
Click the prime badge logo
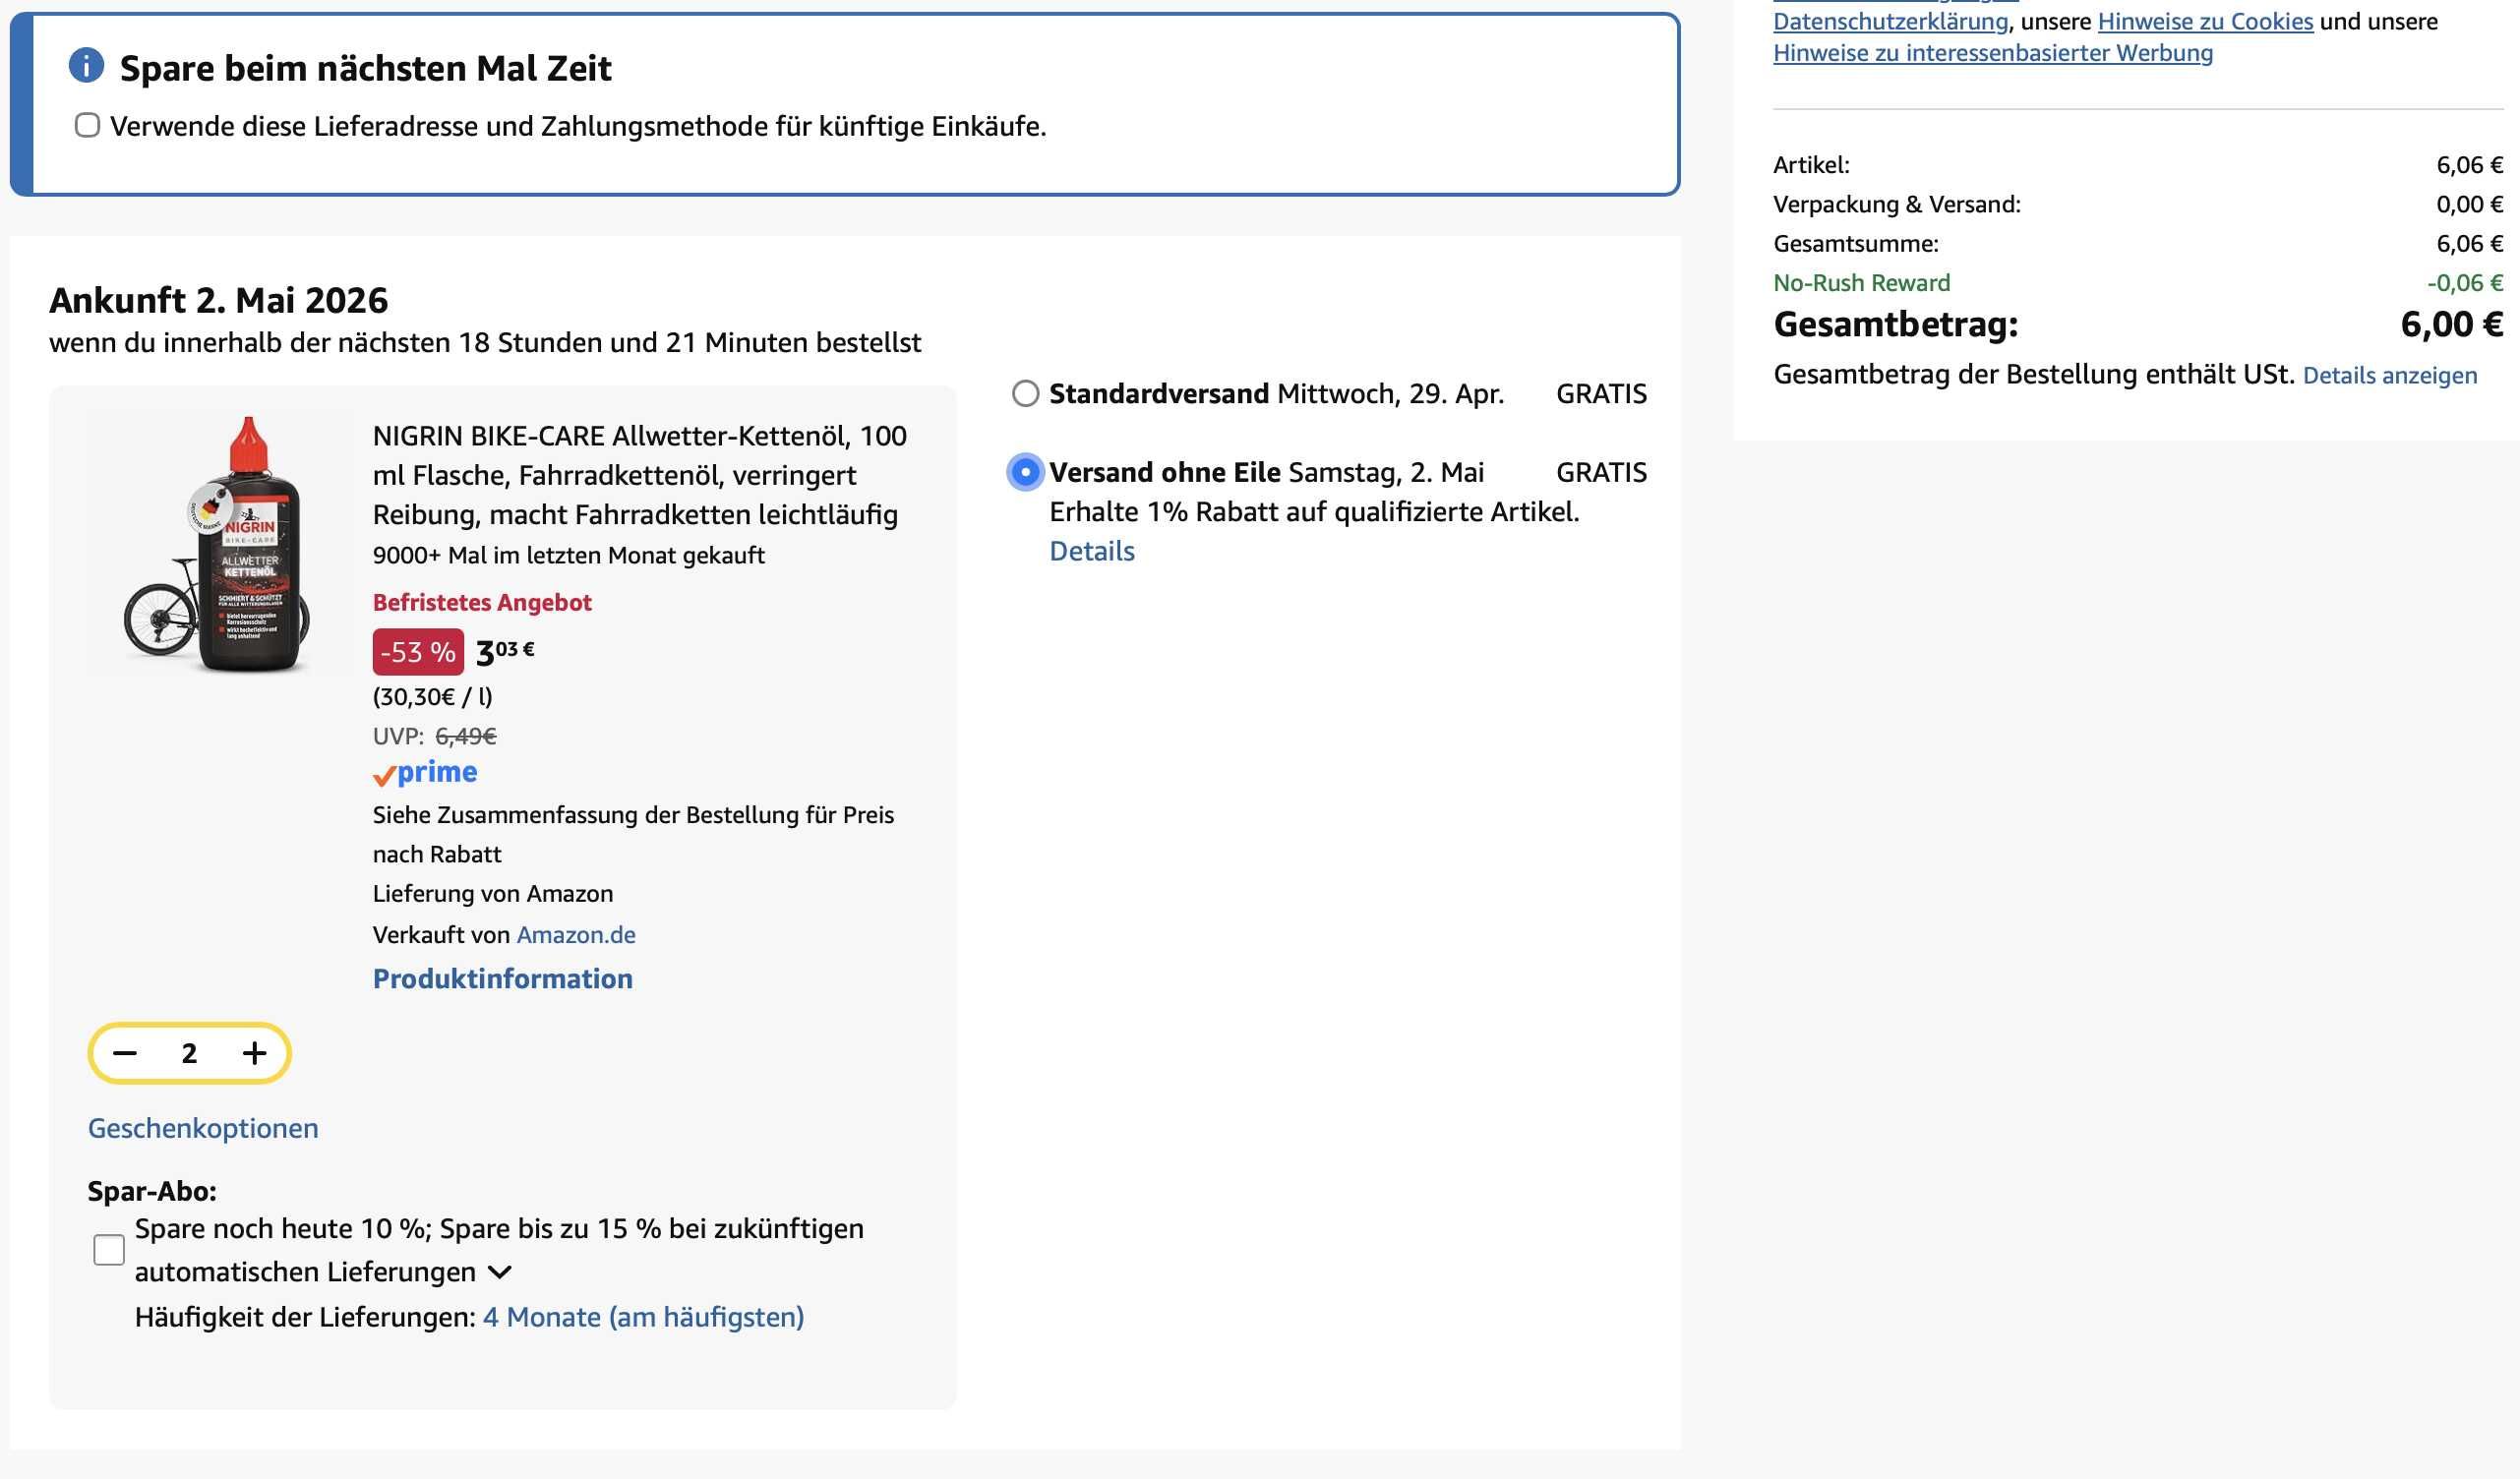[425, 773]
